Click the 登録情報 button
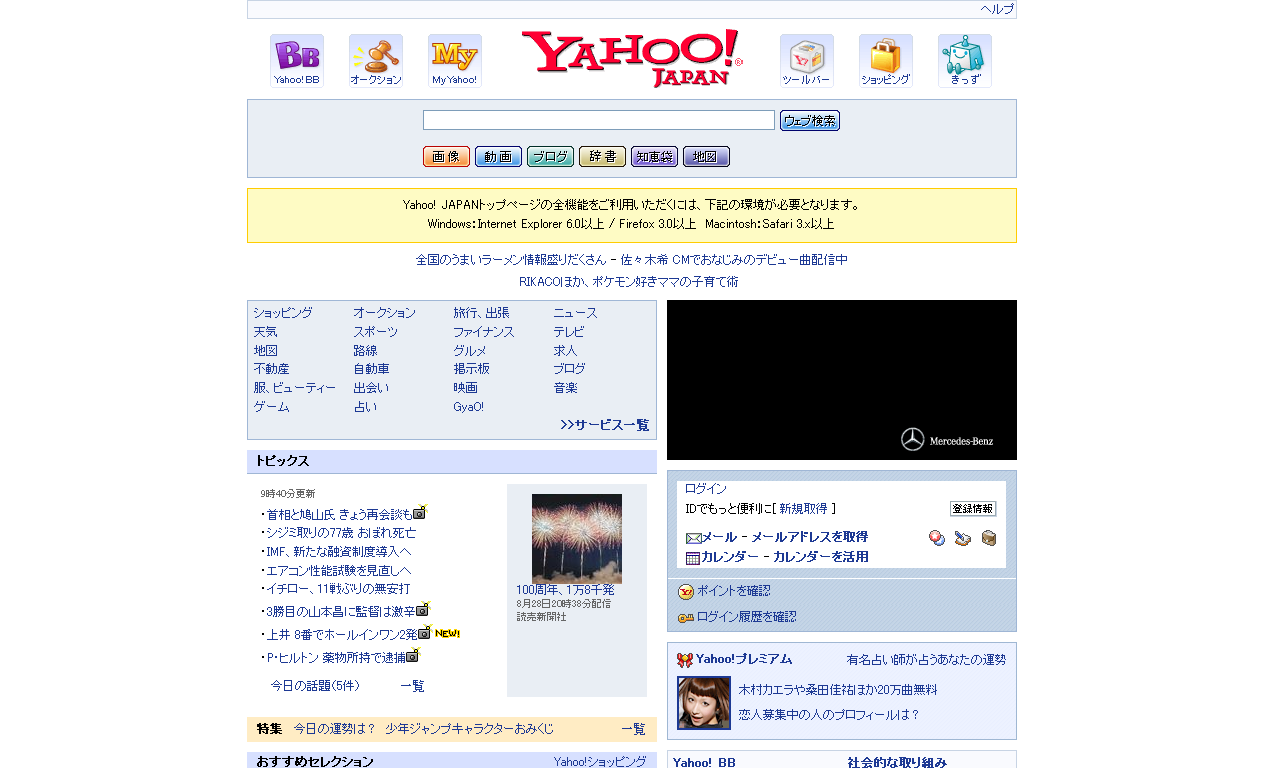The width and height of the screenshot is (1280, 768). point(973,509)
